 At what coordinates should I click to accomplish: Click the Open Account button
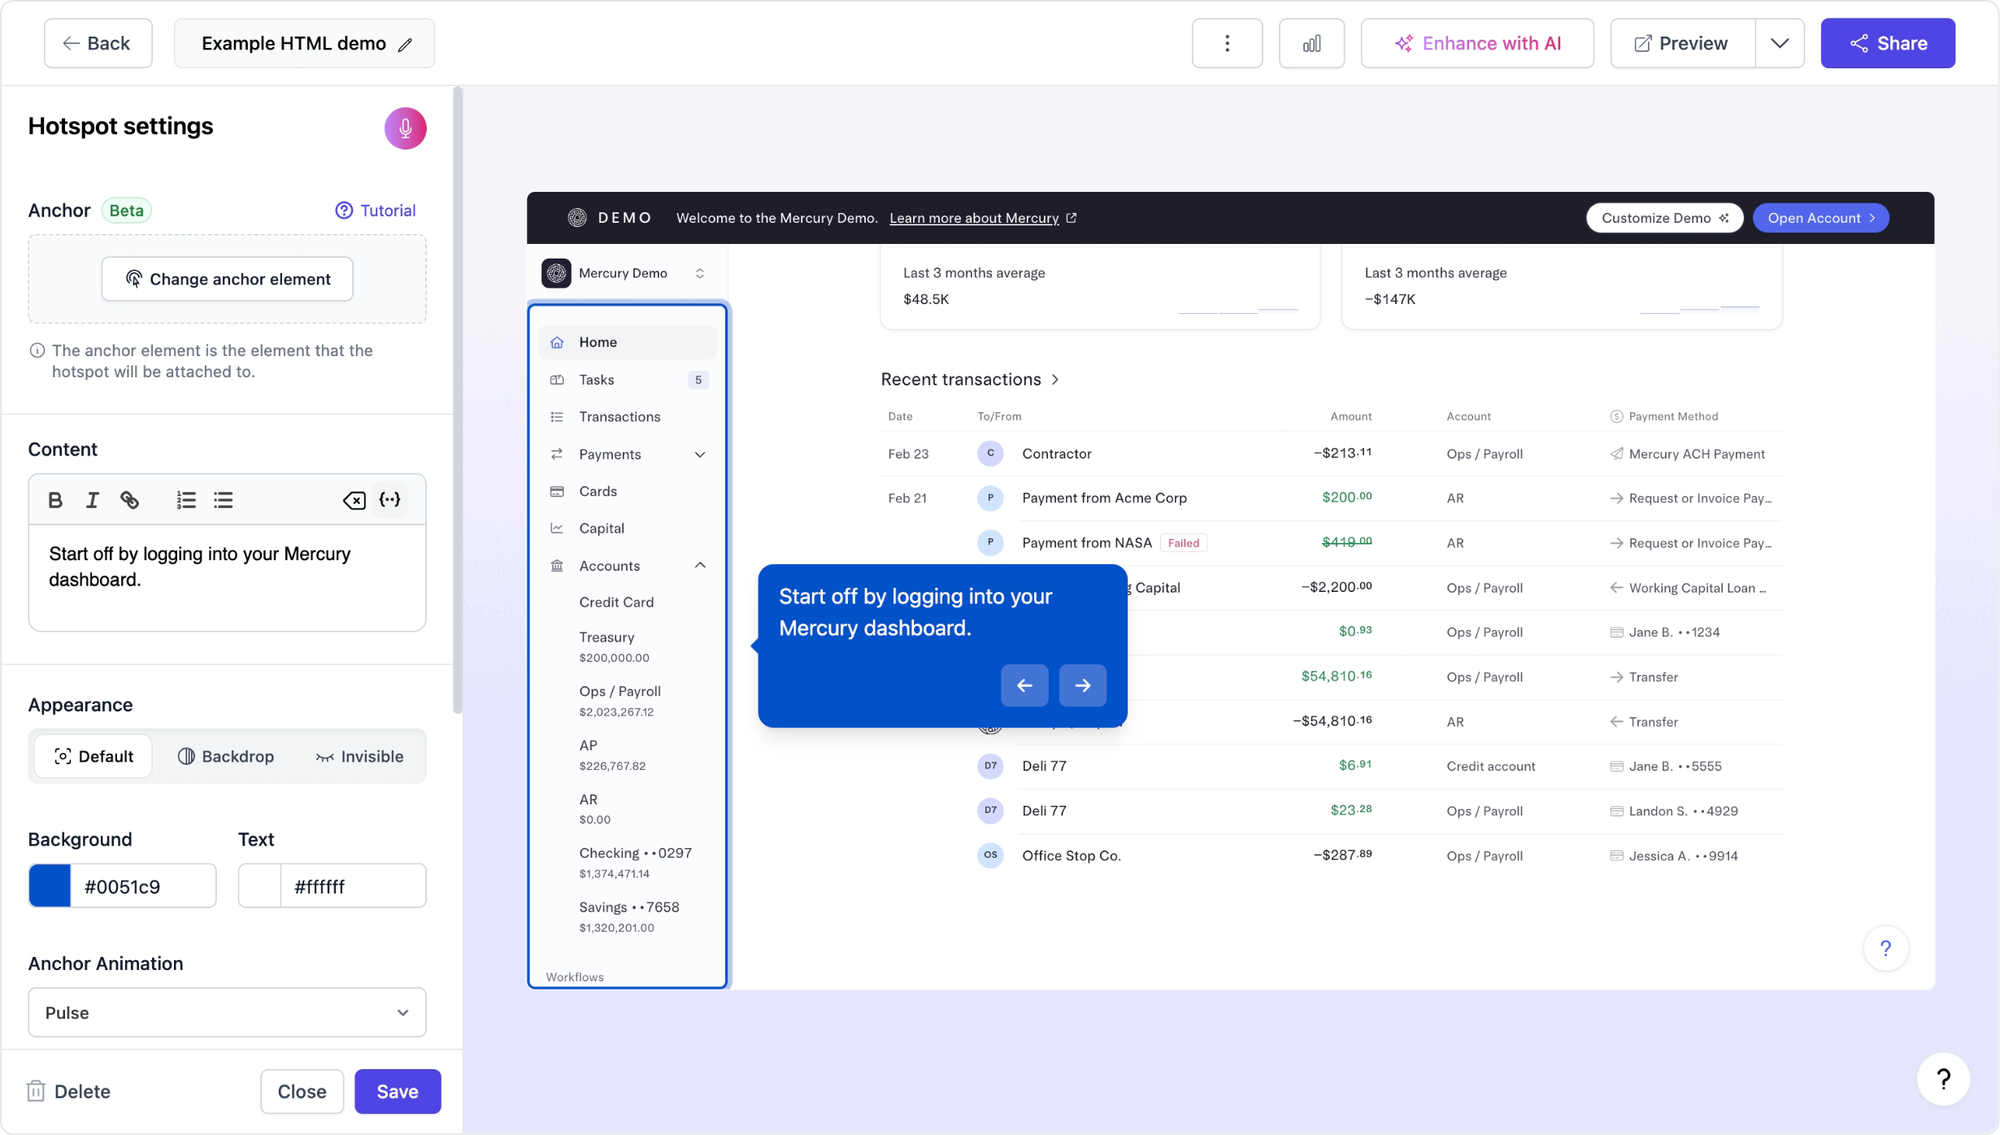1820,218
